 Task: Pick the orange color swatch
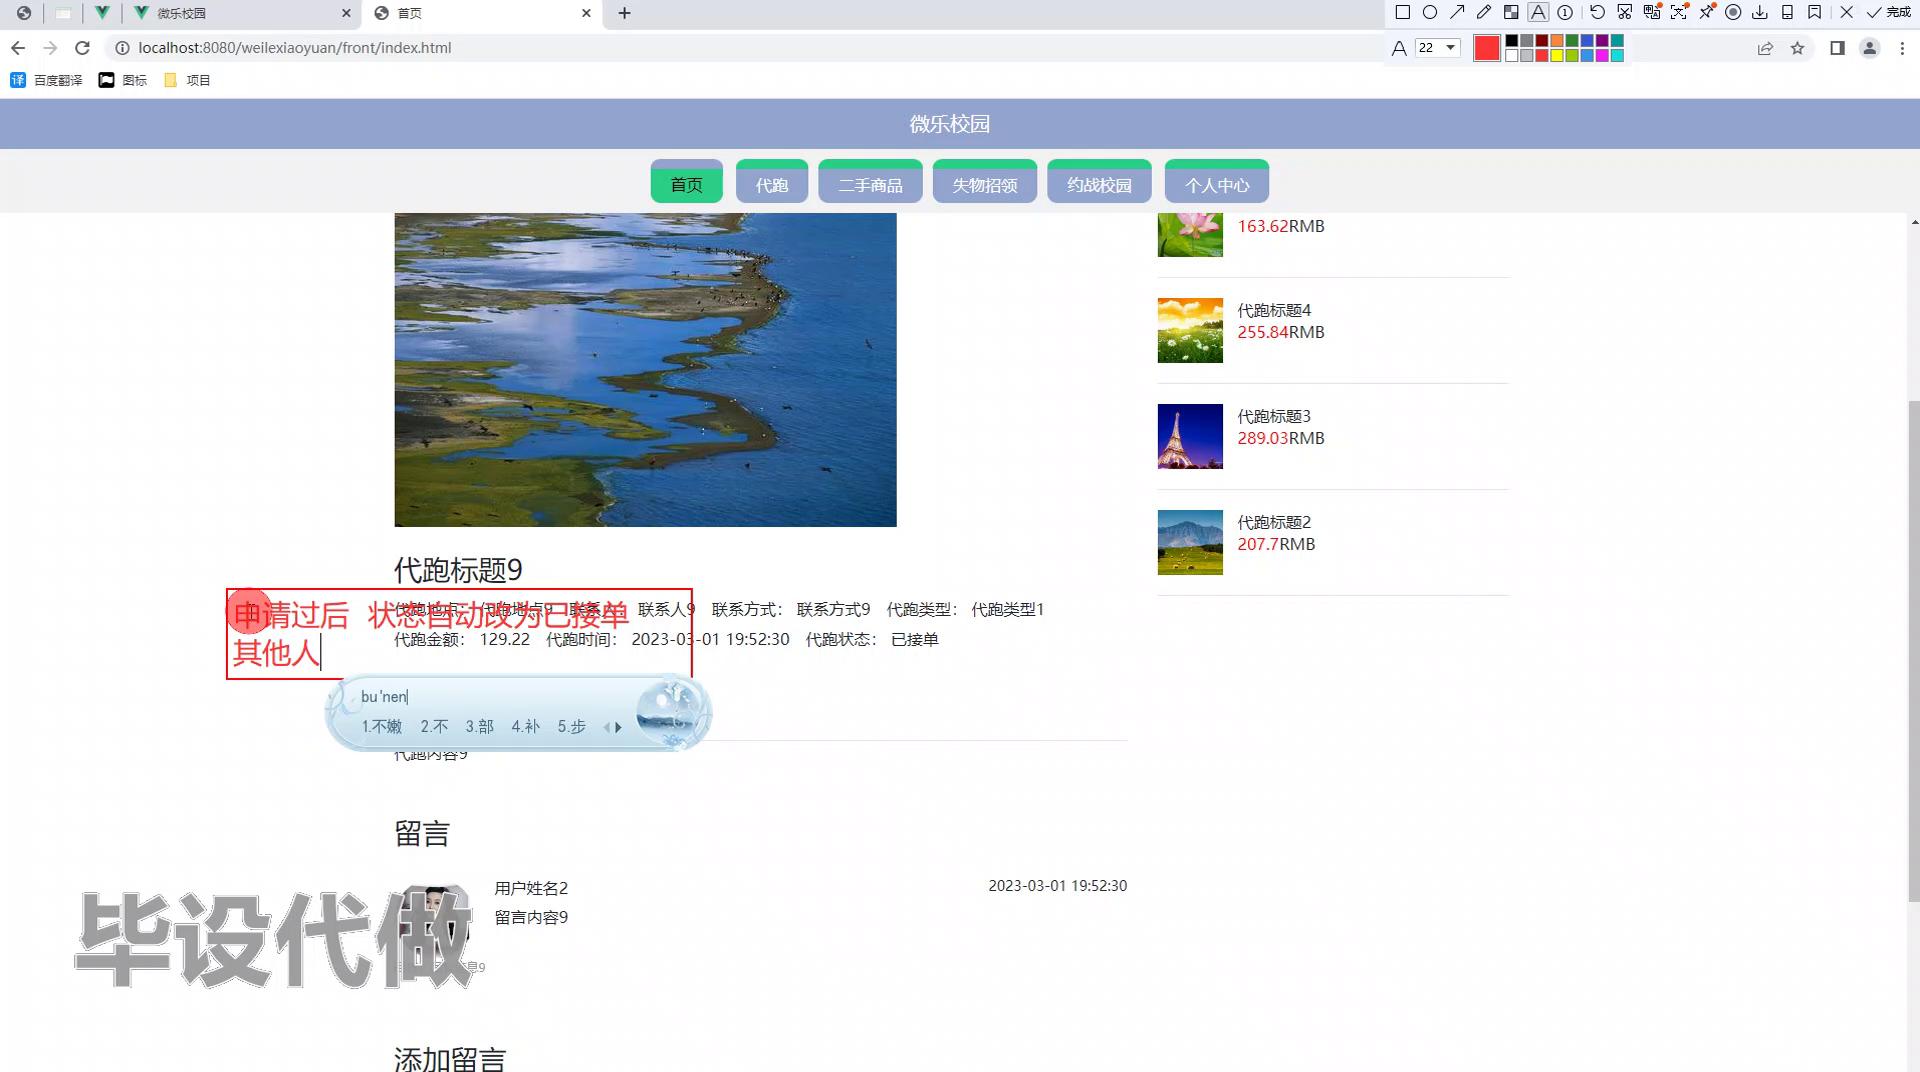(1557, 41)
